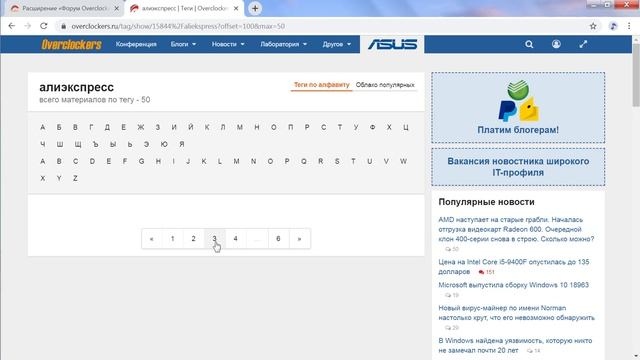Select Теги по алфавиту tab
The image size is (640, 360).
coord(322,85)
